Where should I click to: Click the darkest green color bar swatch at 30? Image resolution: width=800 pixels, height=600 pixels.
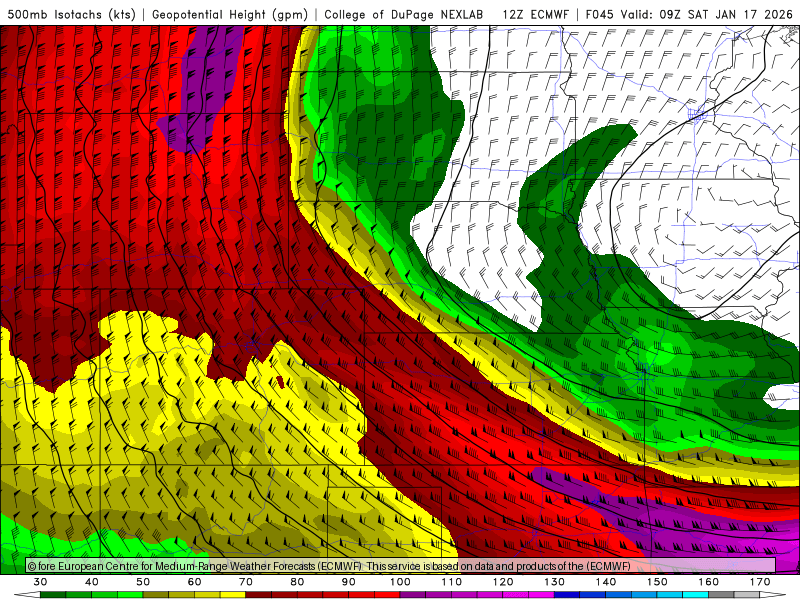coord(53,595)
